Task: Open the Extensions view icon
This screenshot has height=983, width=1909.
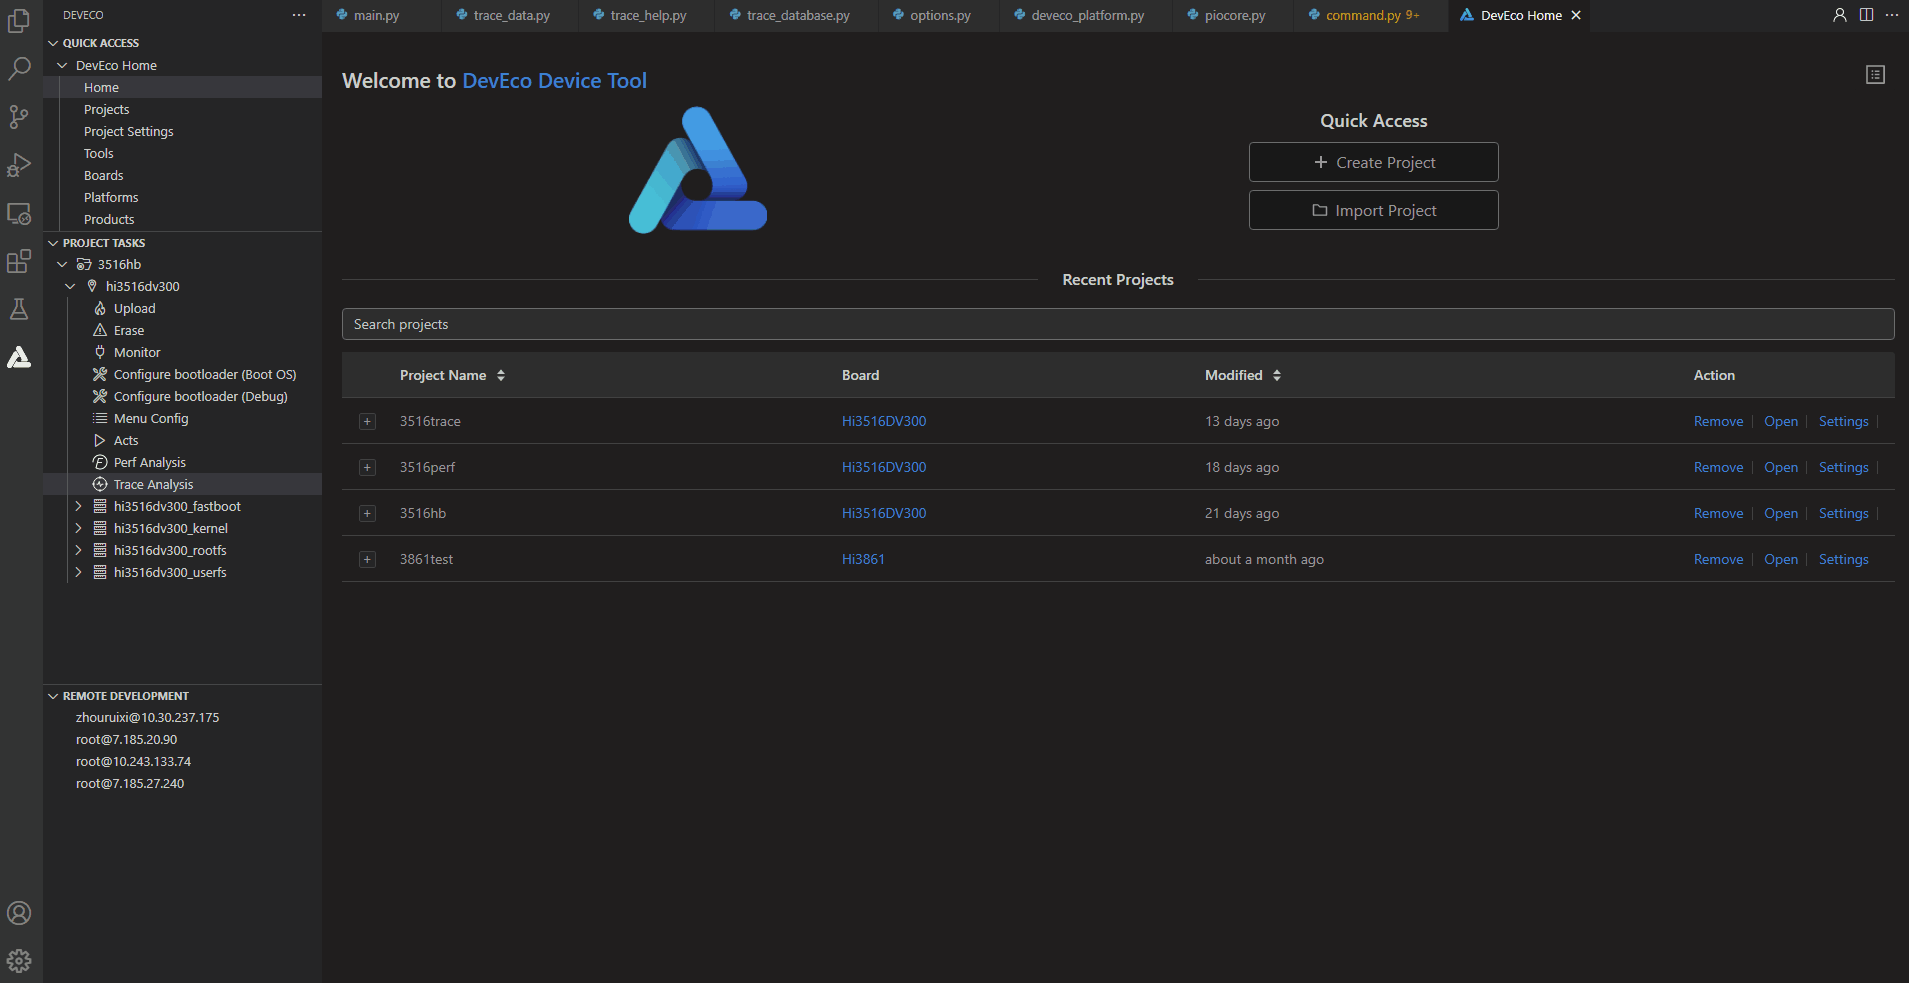Action: [x=19, y=261]
